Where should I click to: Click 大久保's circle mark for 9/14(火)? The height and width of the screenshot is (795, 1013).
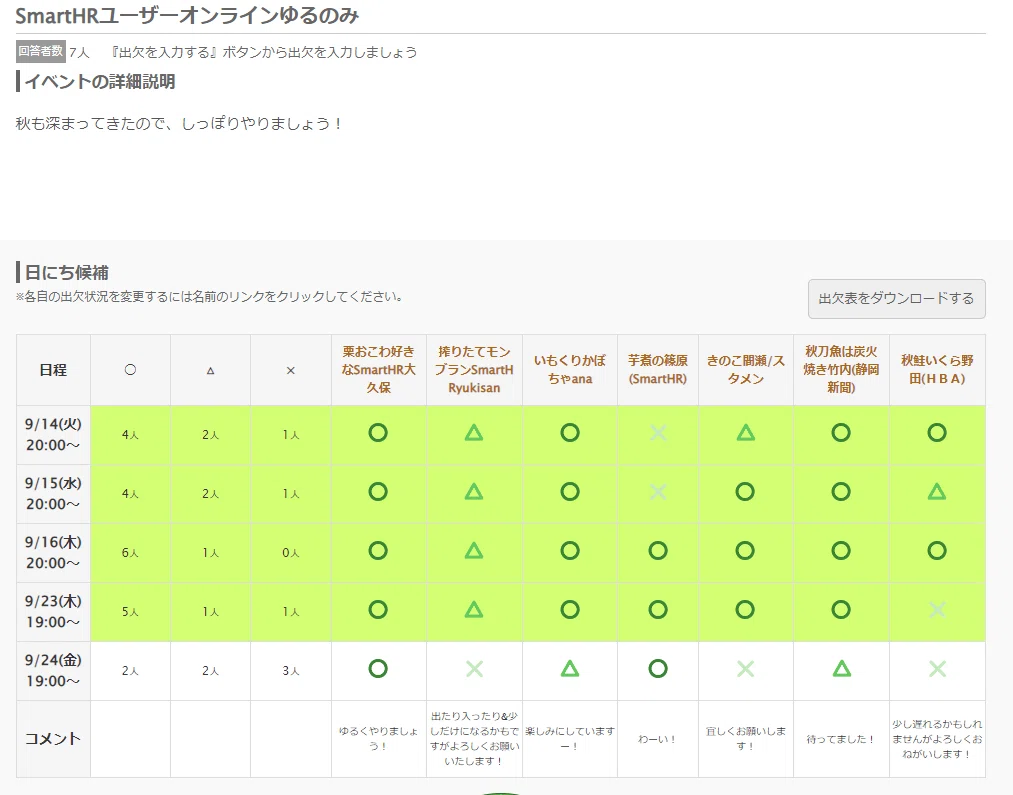point(378,433)
